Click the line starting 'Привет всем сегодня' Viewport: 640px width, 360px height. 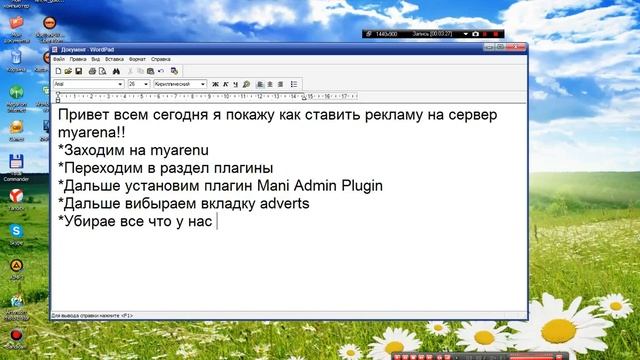coord(278,115)
